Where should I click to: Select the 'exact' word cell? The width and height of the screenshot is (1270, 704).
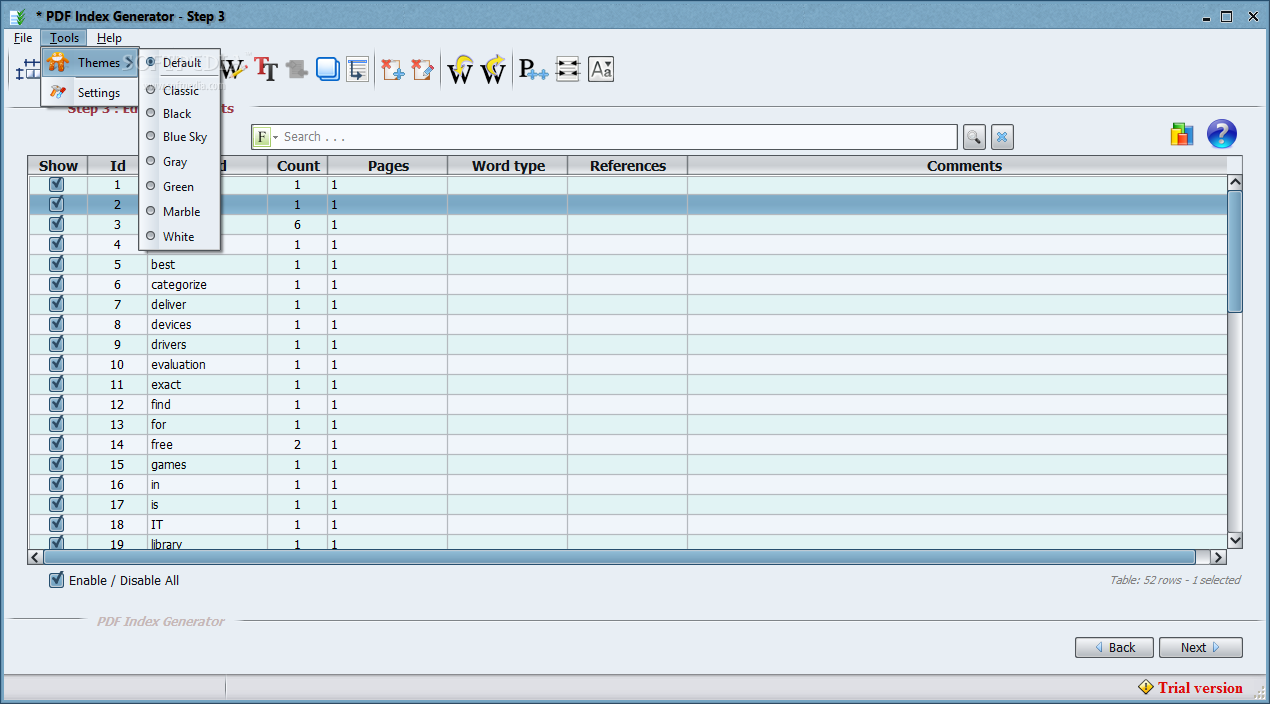point(207,384)
